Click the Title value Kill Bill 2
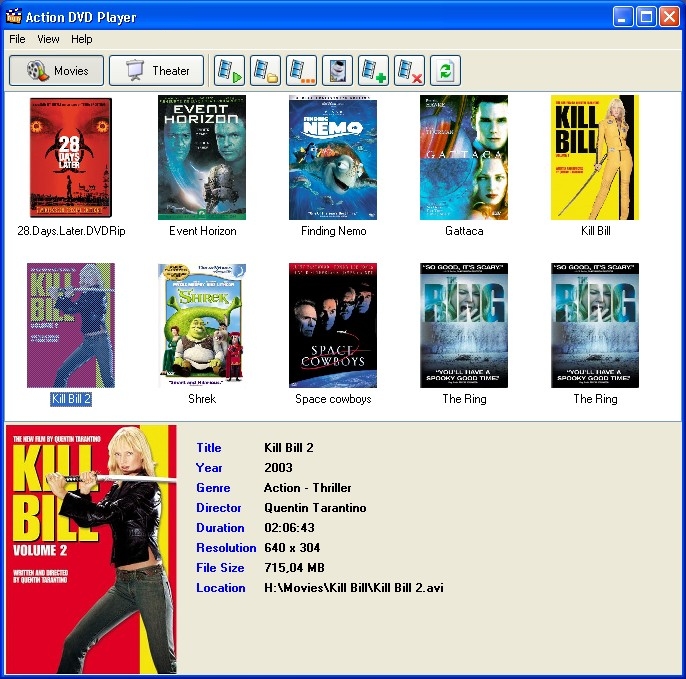Screen dimensions: 686x679 (x=289, y=448)
